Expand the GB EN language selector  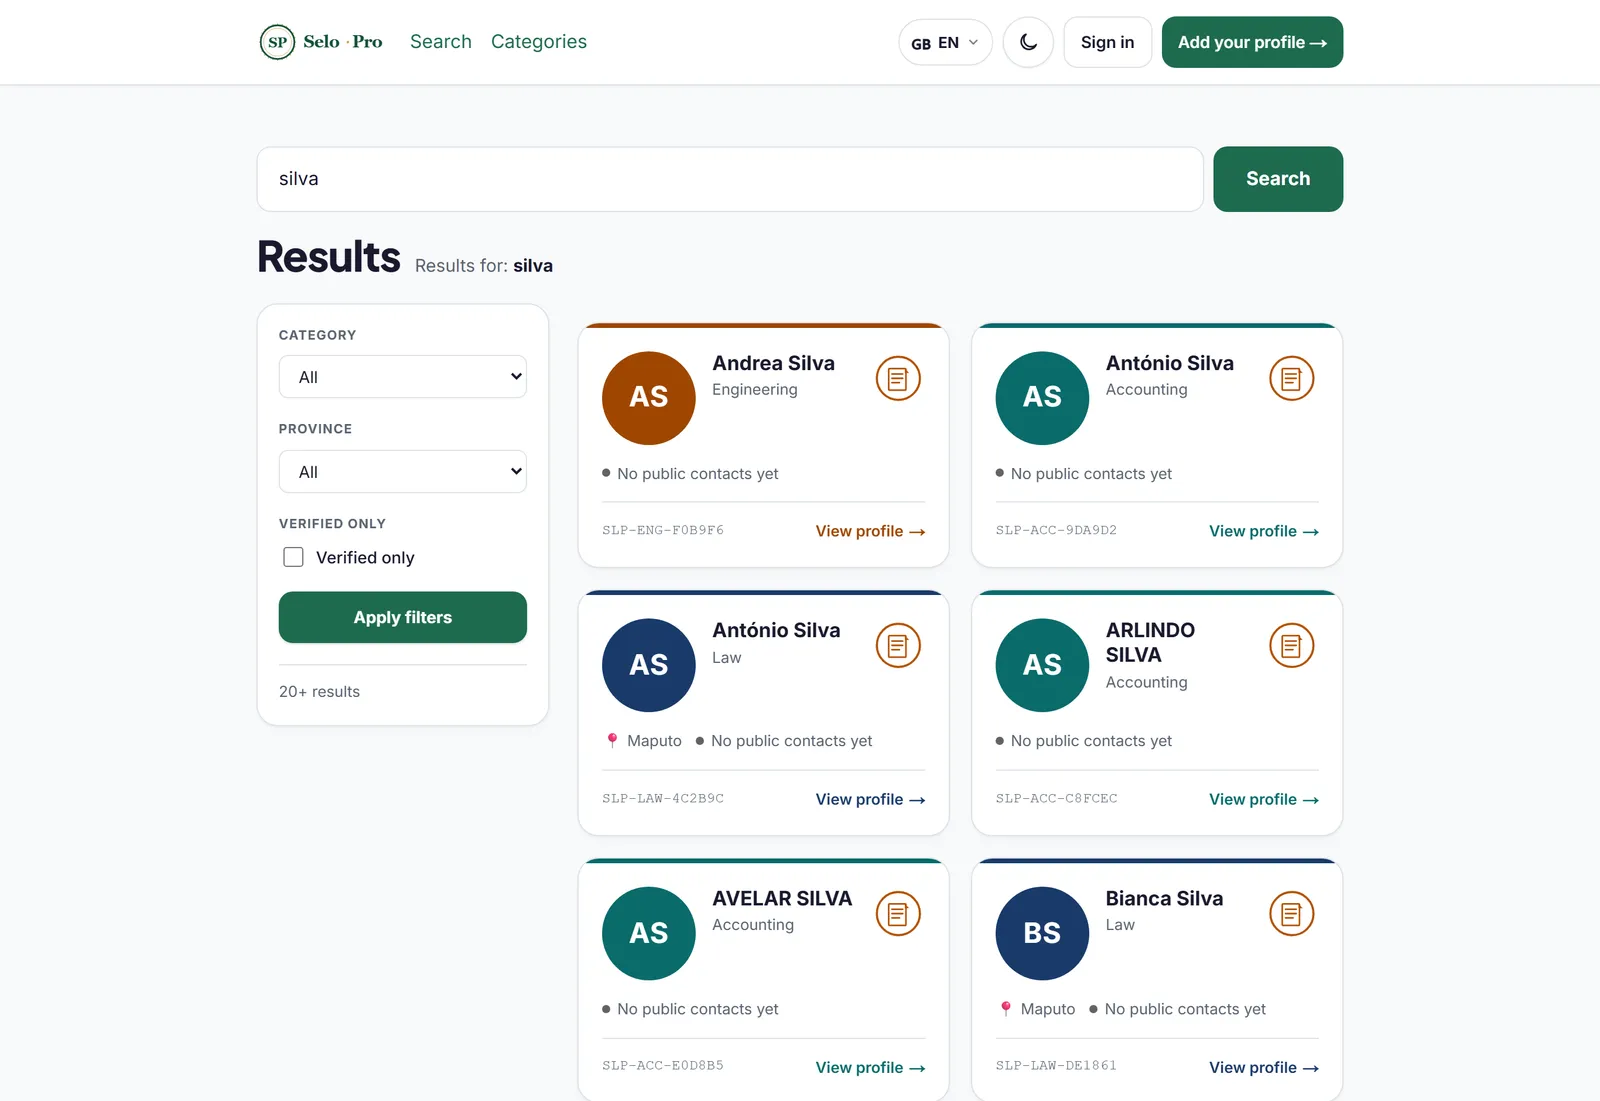coord(945,42)
